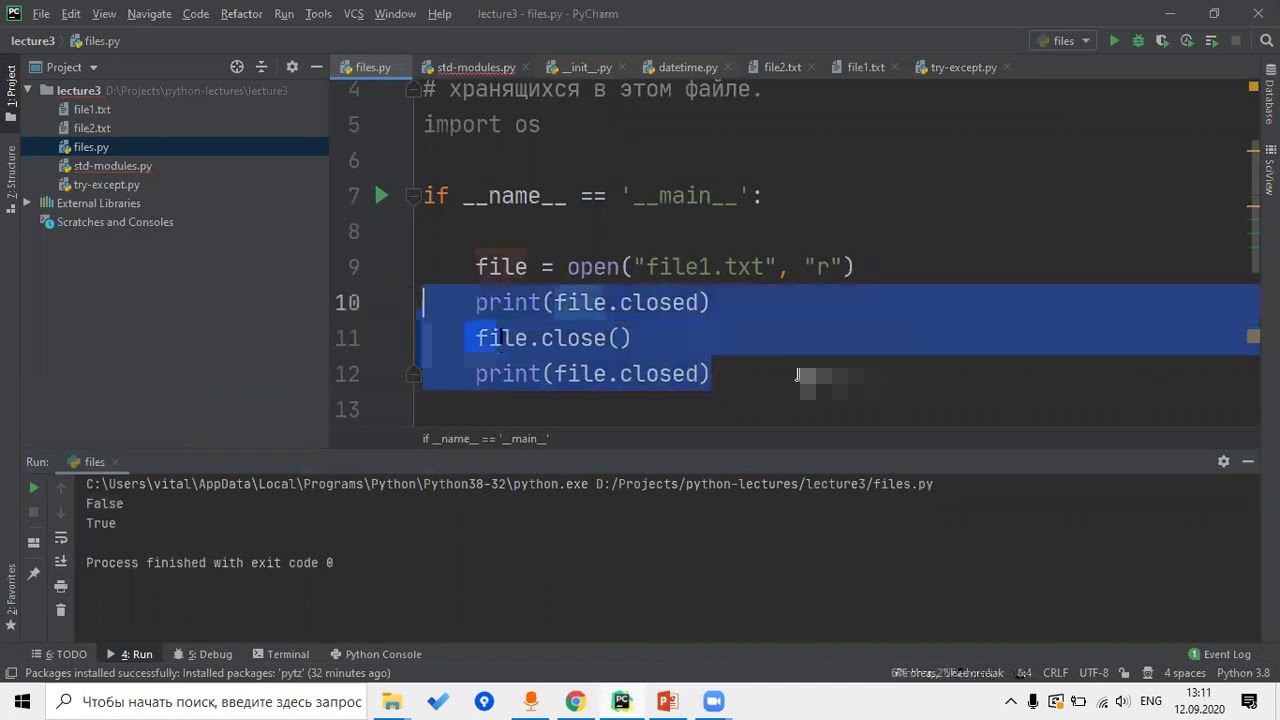Viewport: 1280px width, 720px height.
Task: Open the Navigate menu
Action: coord(149,14)
